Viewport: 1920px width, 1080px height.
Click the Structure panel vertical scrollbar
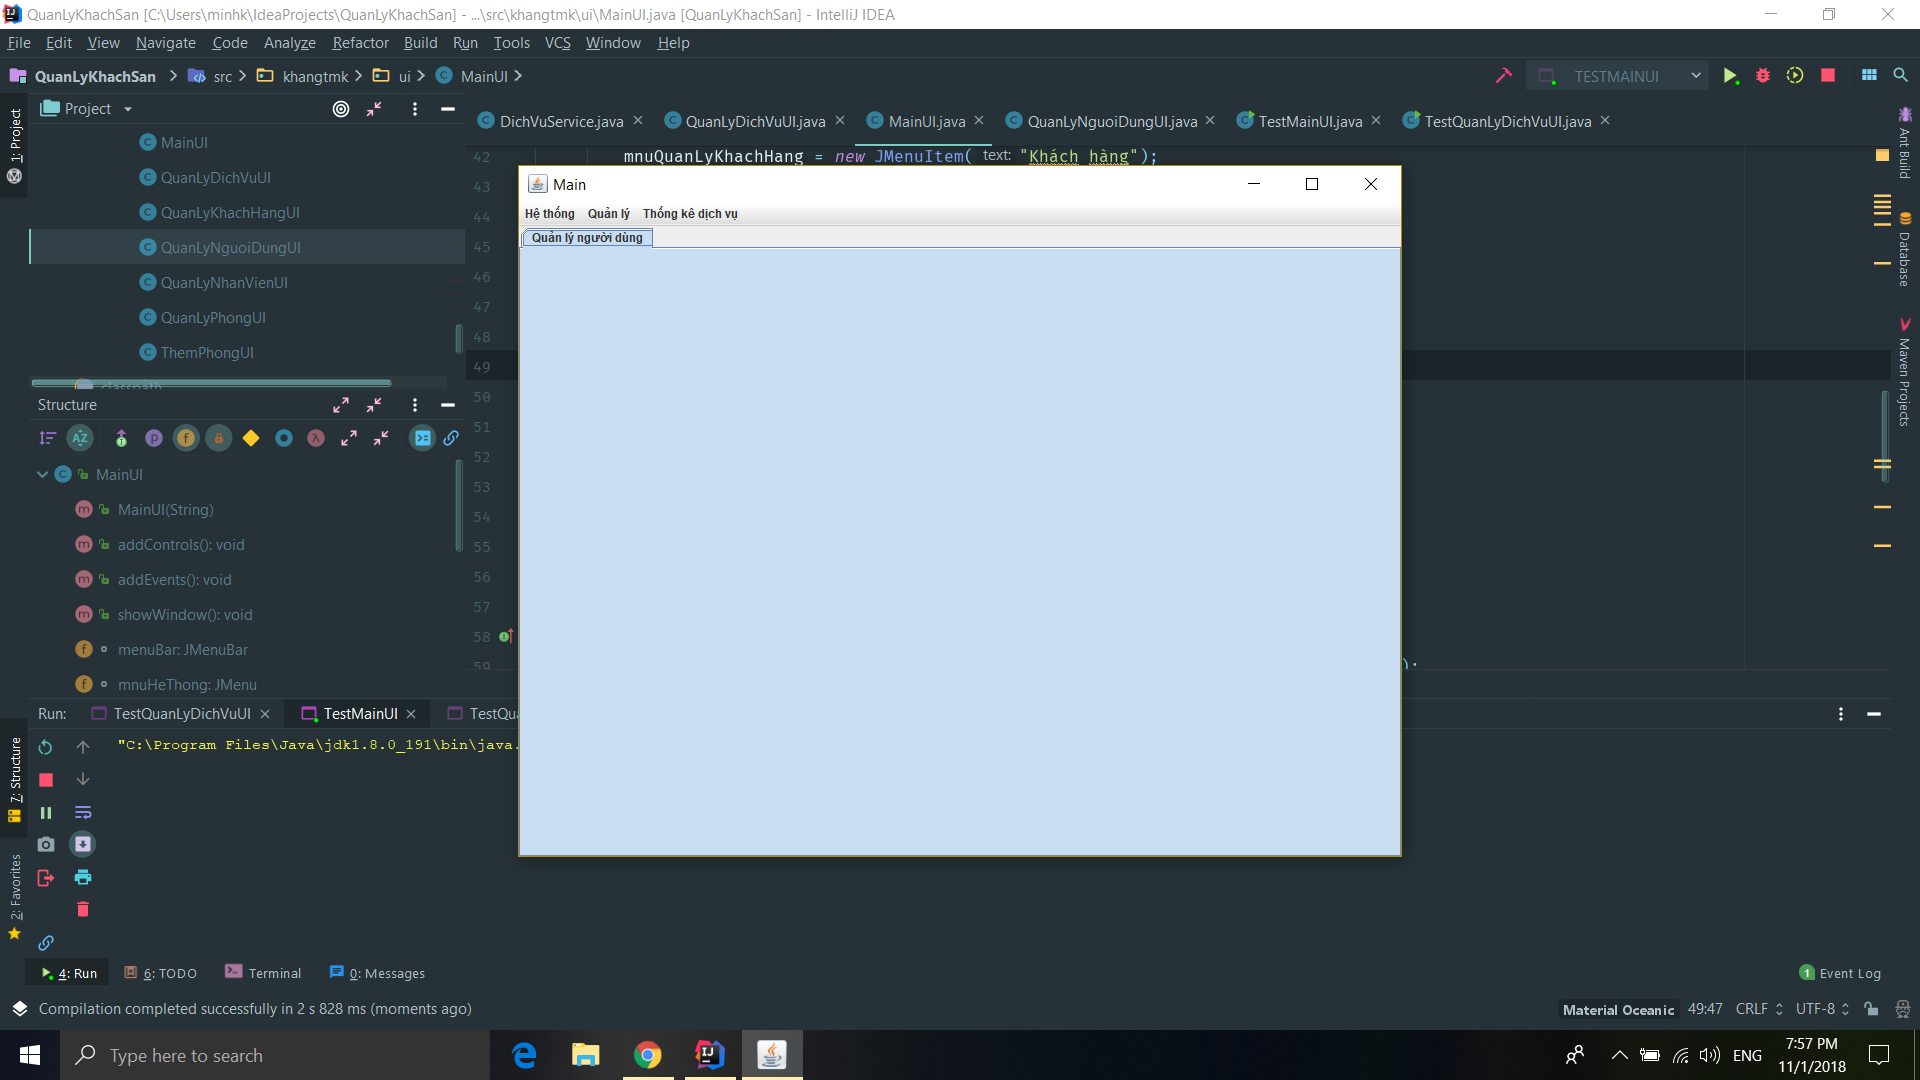(x=459, y=505)
